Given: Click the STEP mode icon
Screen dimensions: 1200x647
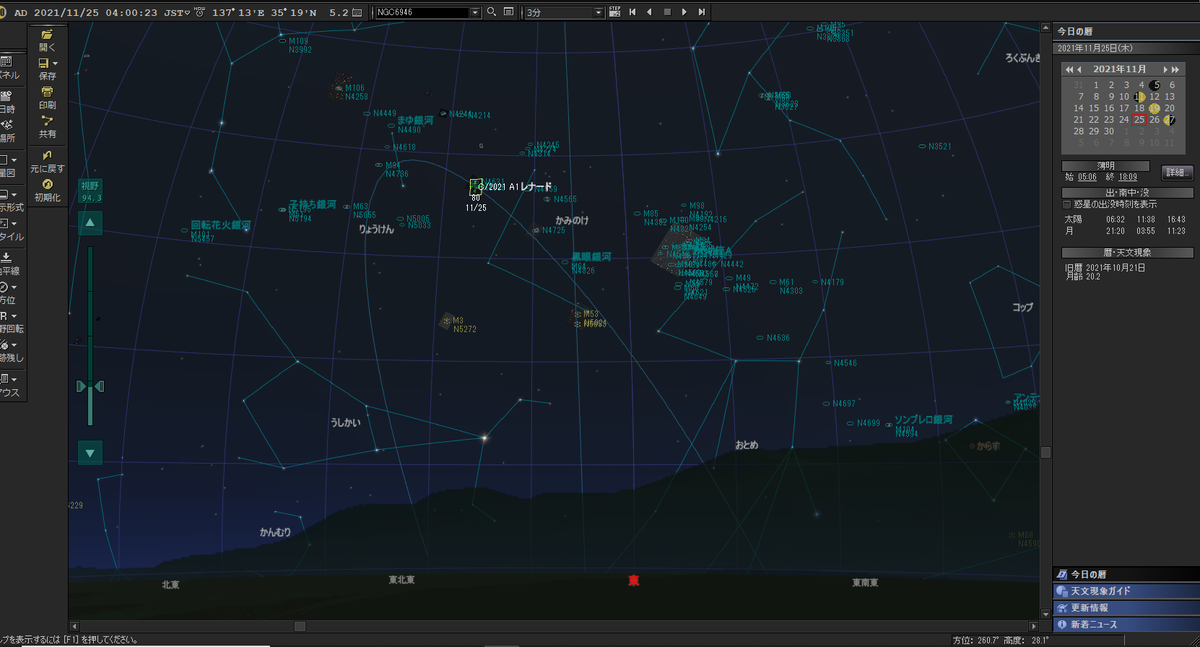Looking at the screenshot, I should (x=614, y=12).
